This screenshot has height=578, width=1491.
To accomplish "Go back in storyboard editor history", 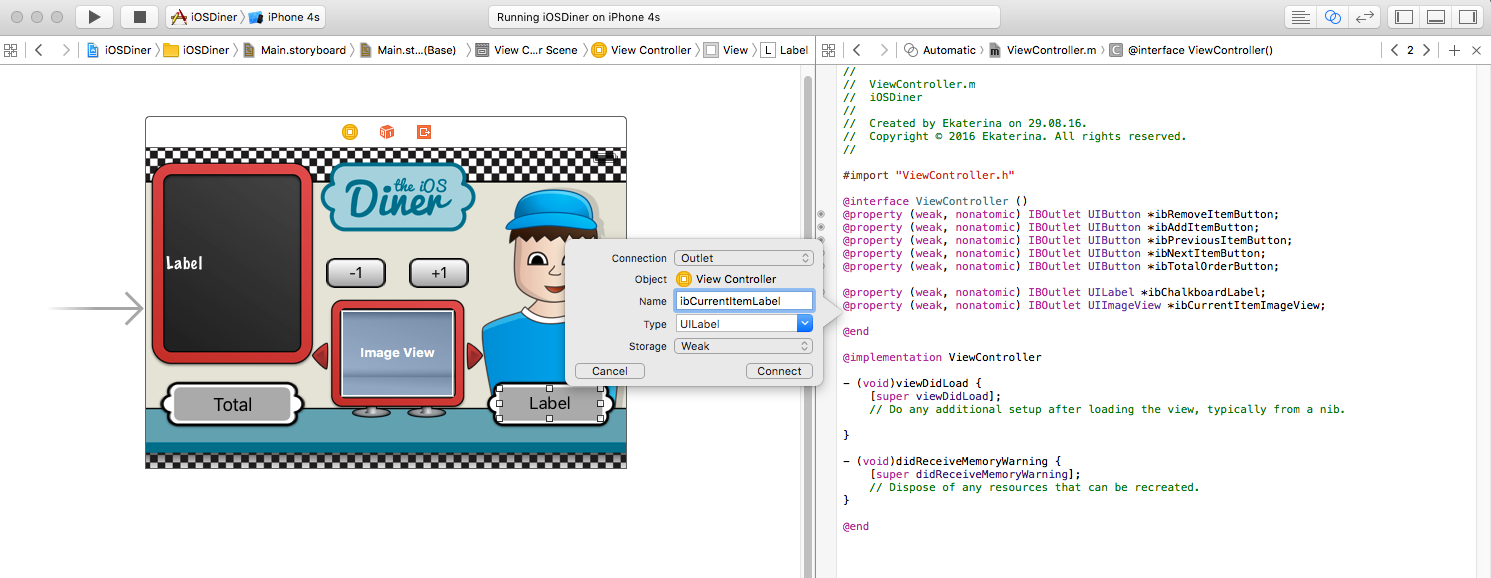I will coord(38,50).
